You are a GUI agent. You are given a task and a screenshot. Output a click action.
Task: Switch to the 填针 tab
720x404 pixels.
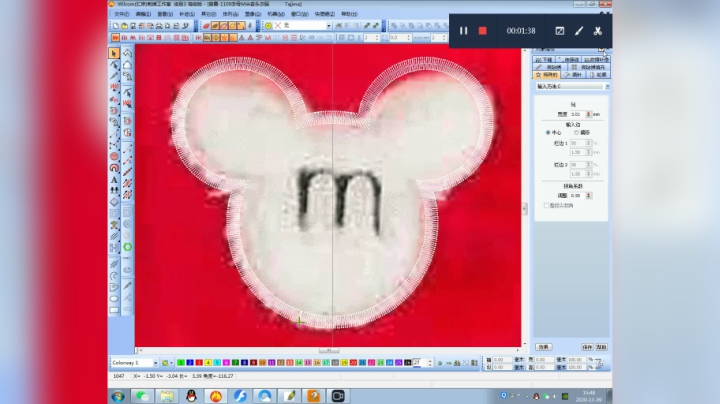tap(573, 74)
